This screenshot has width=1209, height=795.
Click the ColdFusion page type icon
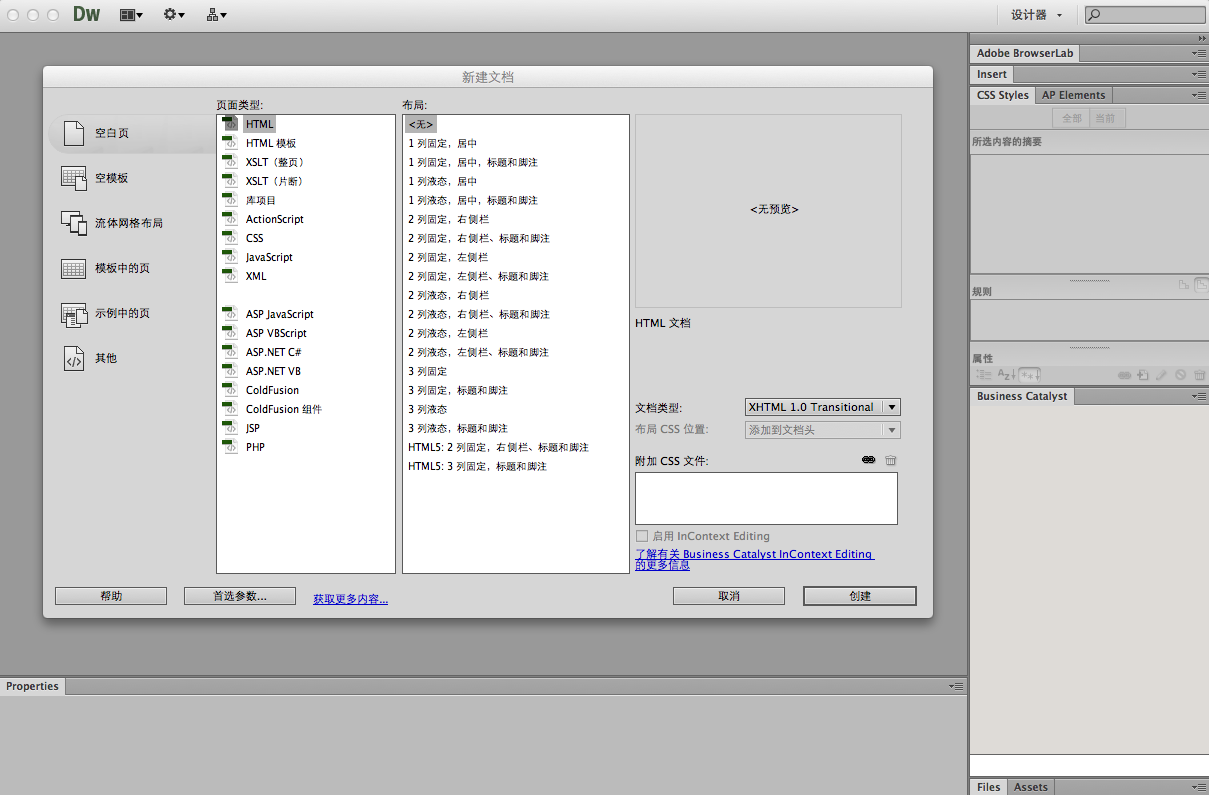[230, 390]
